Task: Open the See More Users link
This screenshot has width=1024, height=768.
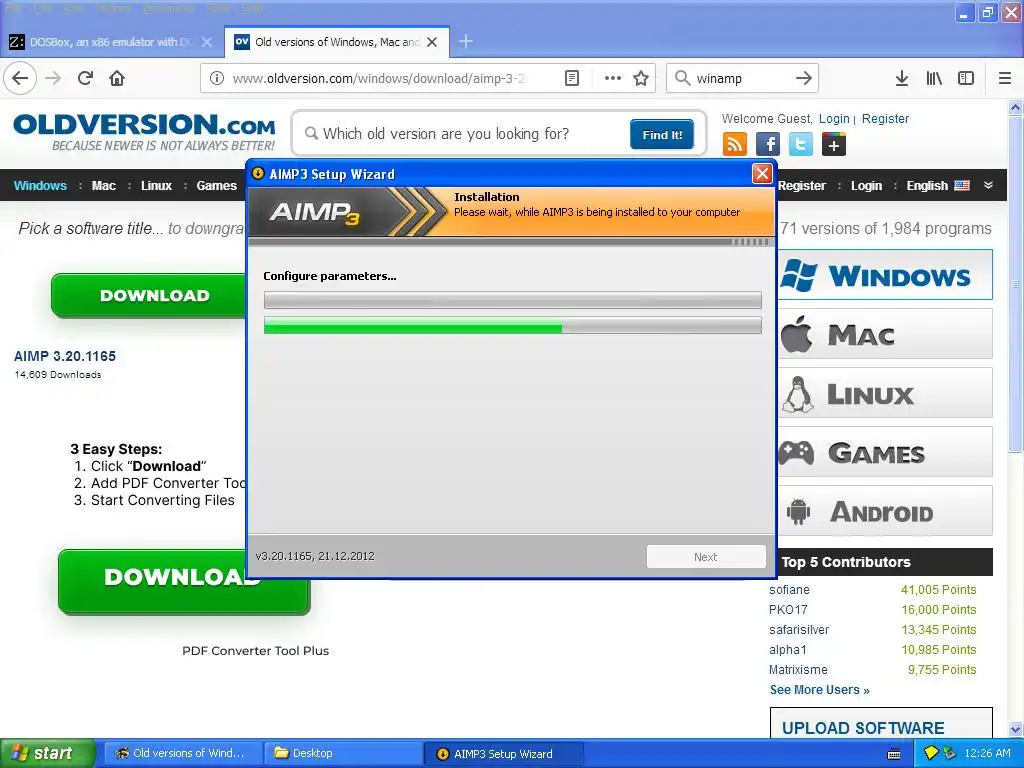Action: [819, 690]
